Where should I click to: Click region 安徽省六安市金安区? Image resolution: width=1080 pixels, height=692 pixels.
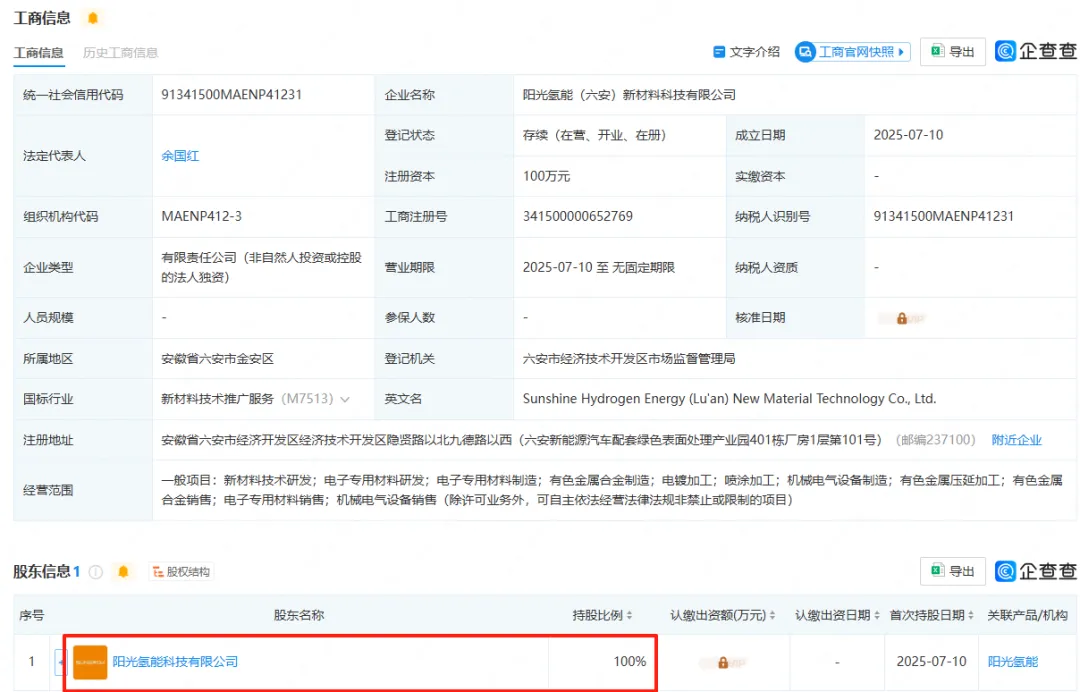click(x=218, y=359)
